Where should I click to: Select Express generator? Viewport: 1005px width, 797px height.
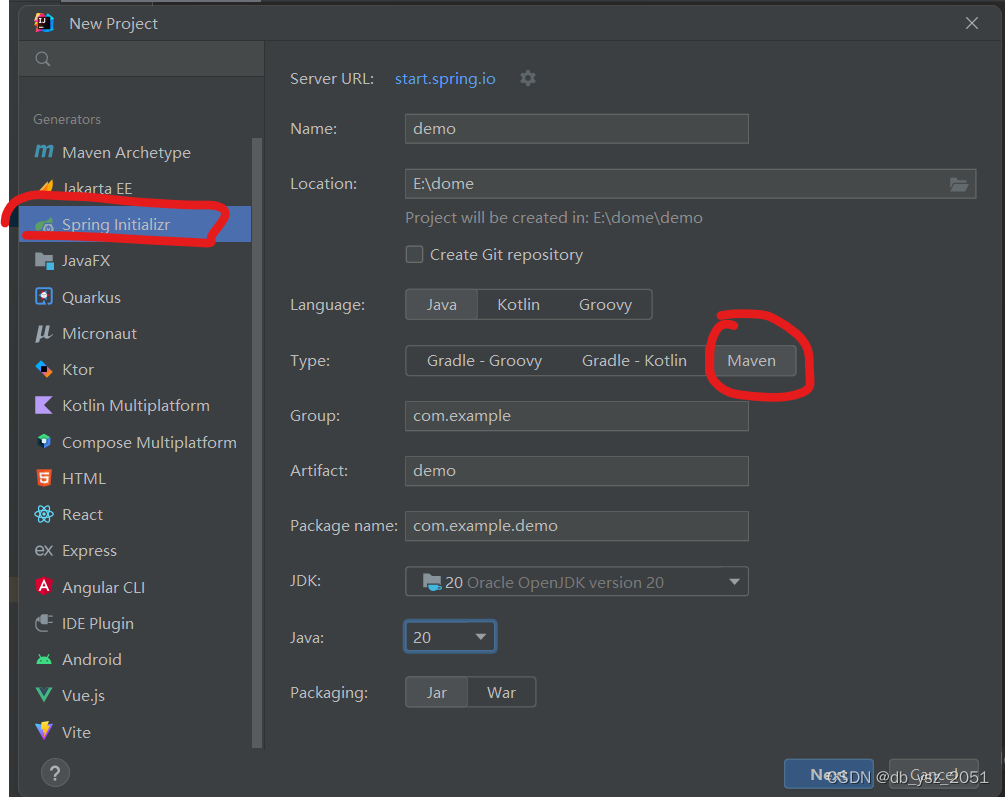point(135,550)
